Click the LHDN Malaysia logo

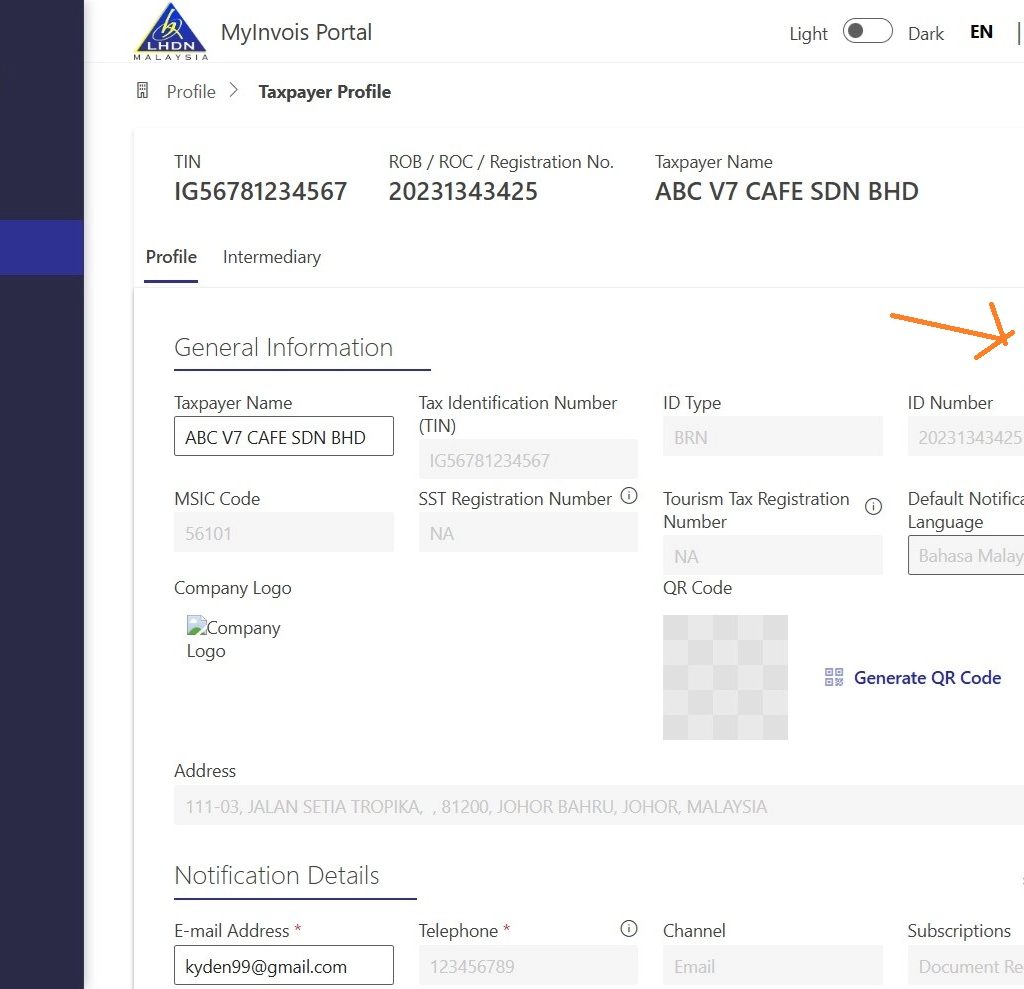[x=171, y=32]
